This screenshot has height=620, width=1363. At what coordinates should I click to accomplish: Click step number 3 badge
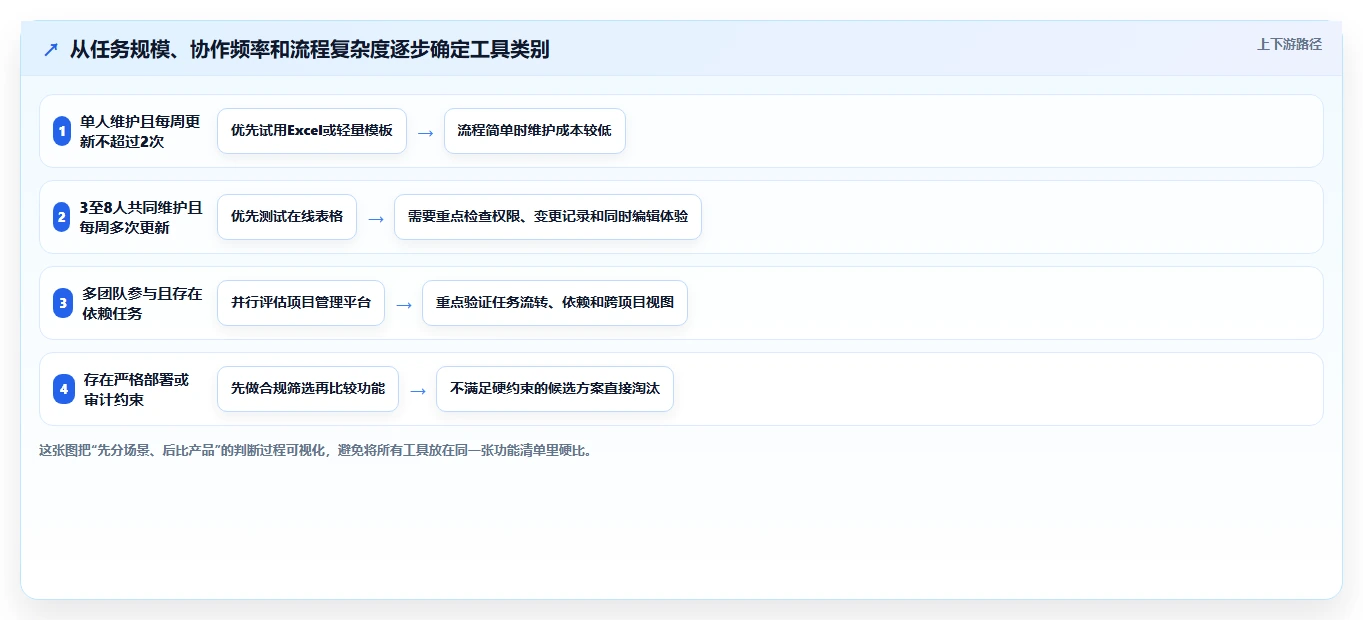click(x=63, y=303)
